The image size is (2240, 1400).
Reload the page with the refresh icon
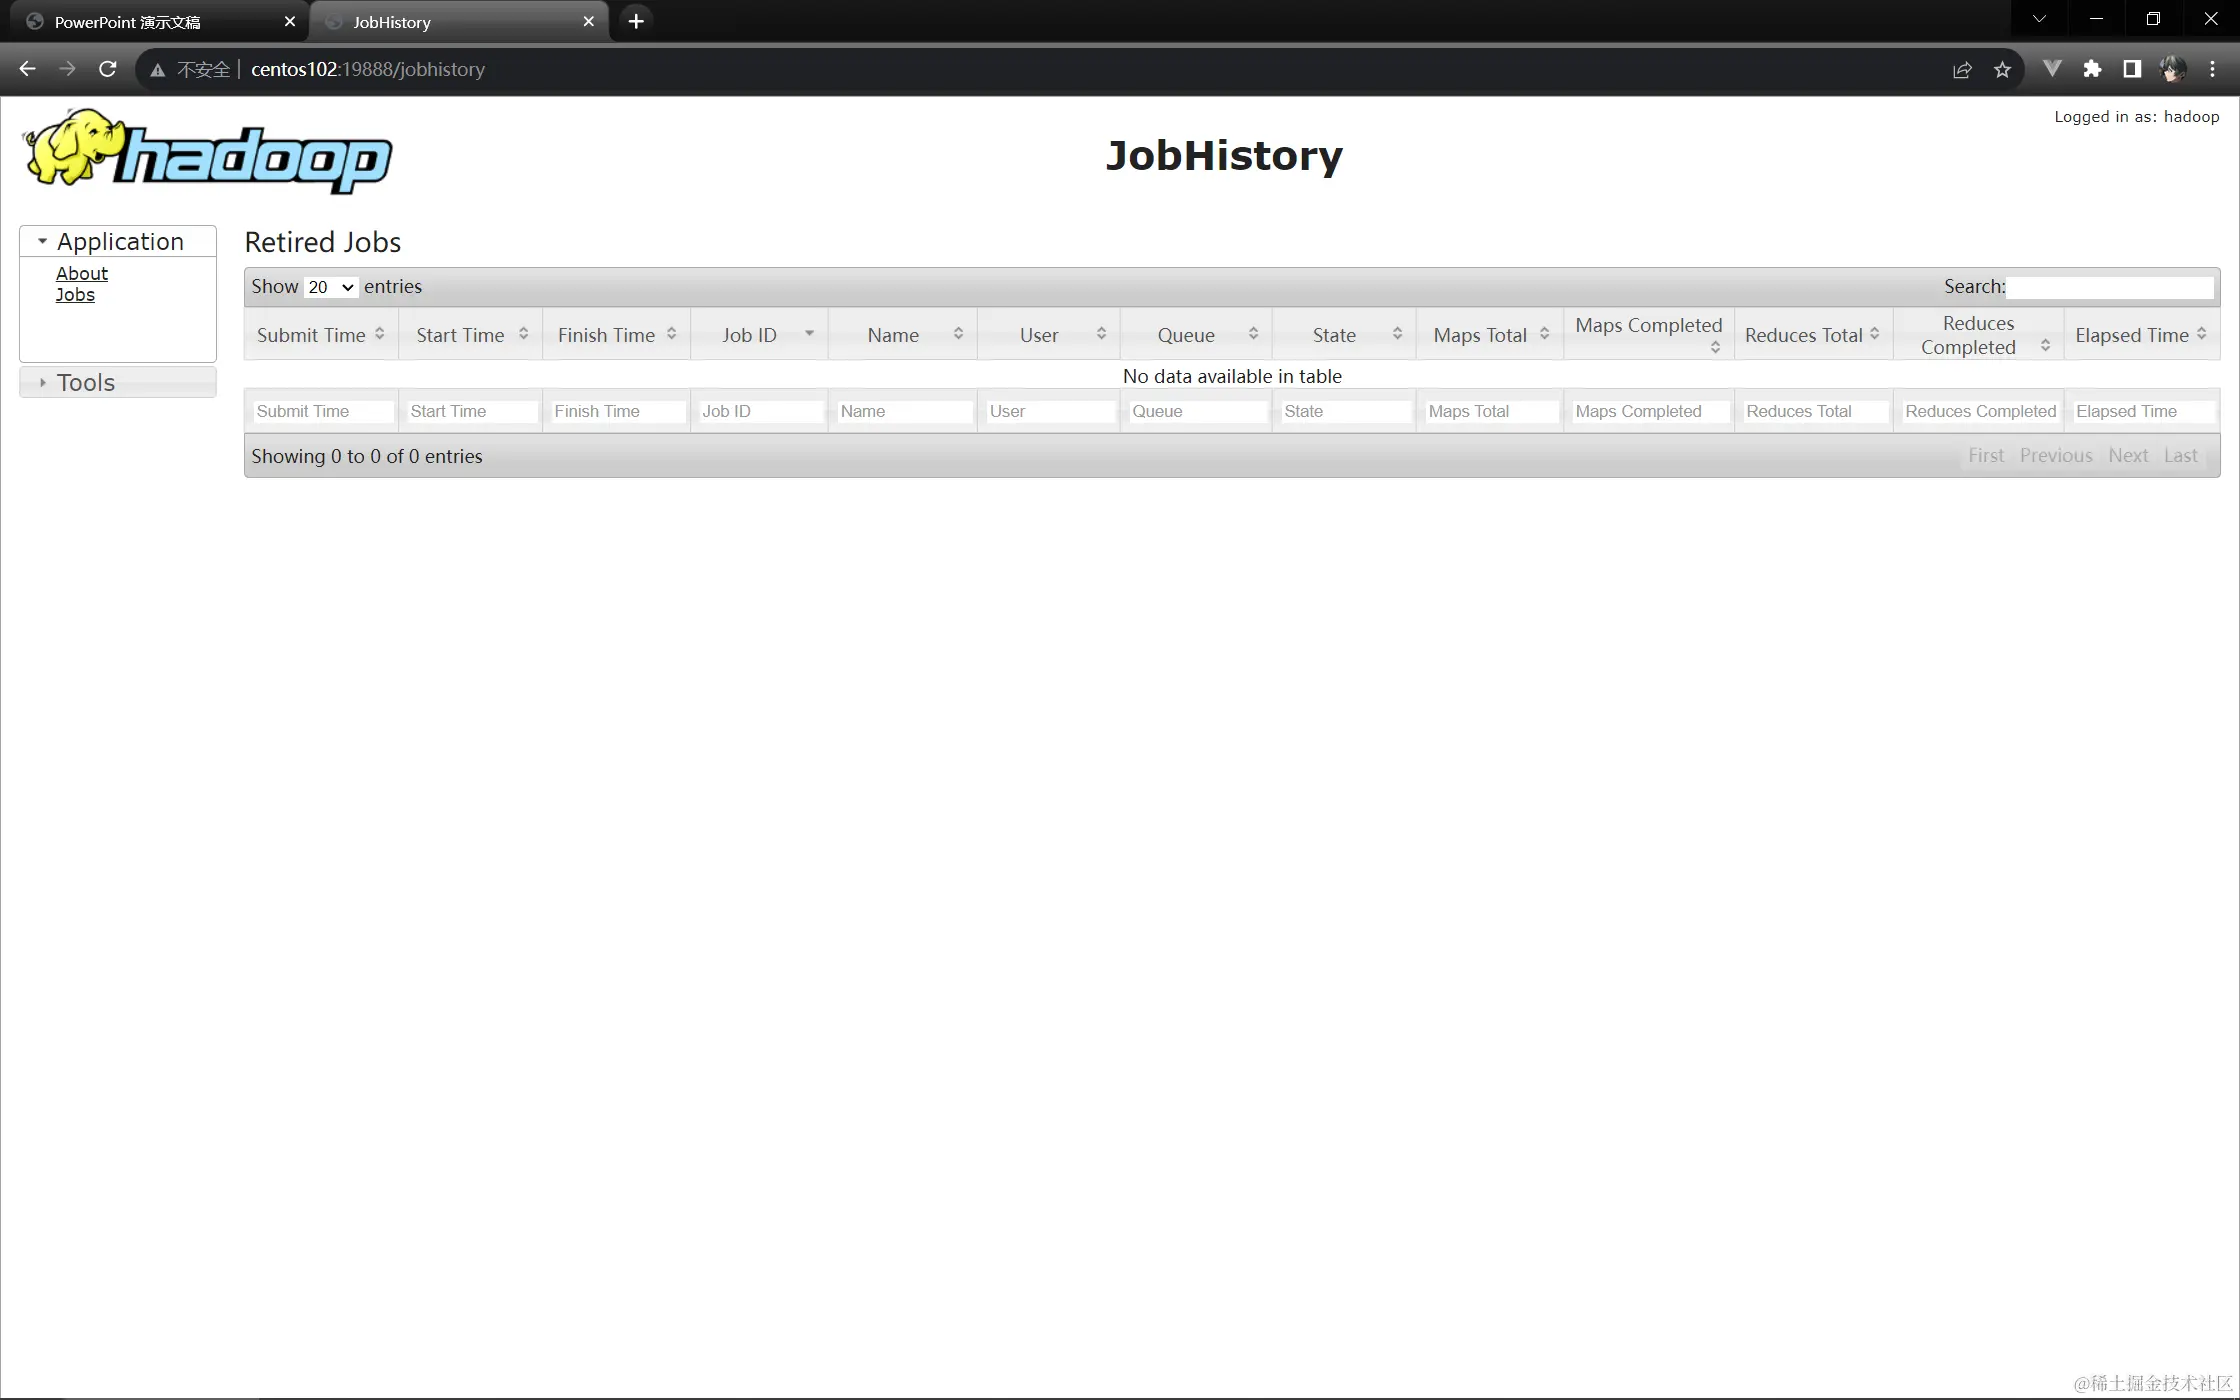108,69
